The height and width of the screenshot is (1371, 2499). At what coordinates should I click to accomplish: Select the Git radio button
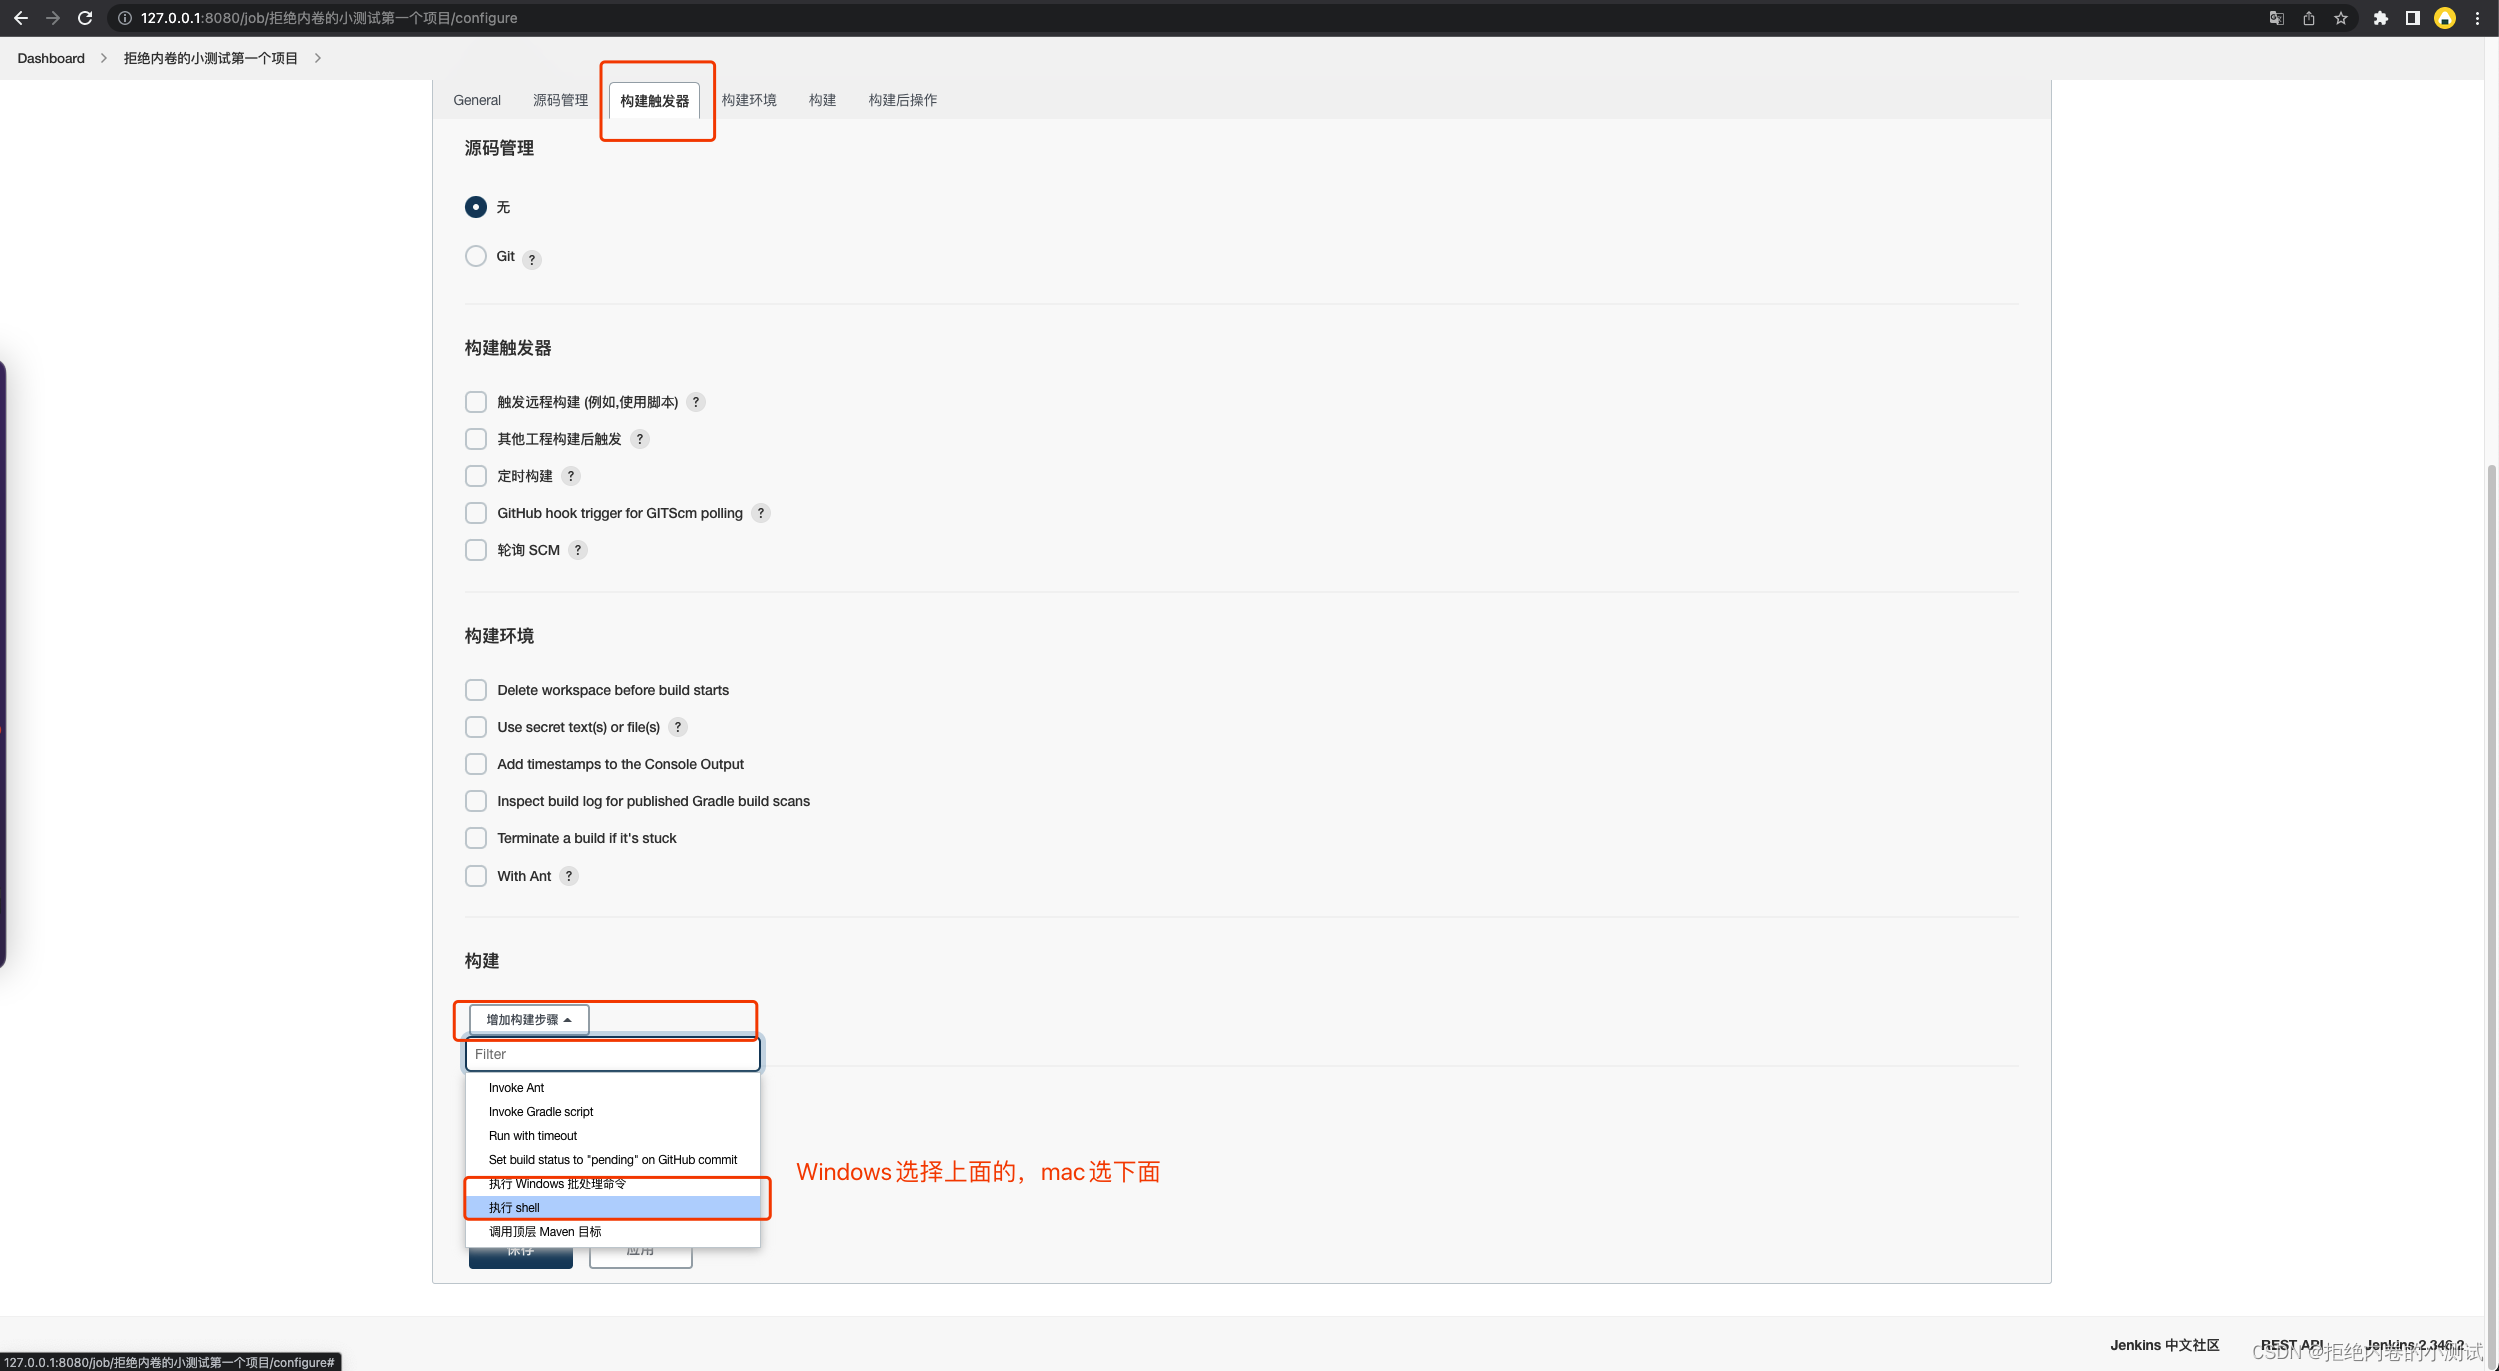click(x=476, y=256)
